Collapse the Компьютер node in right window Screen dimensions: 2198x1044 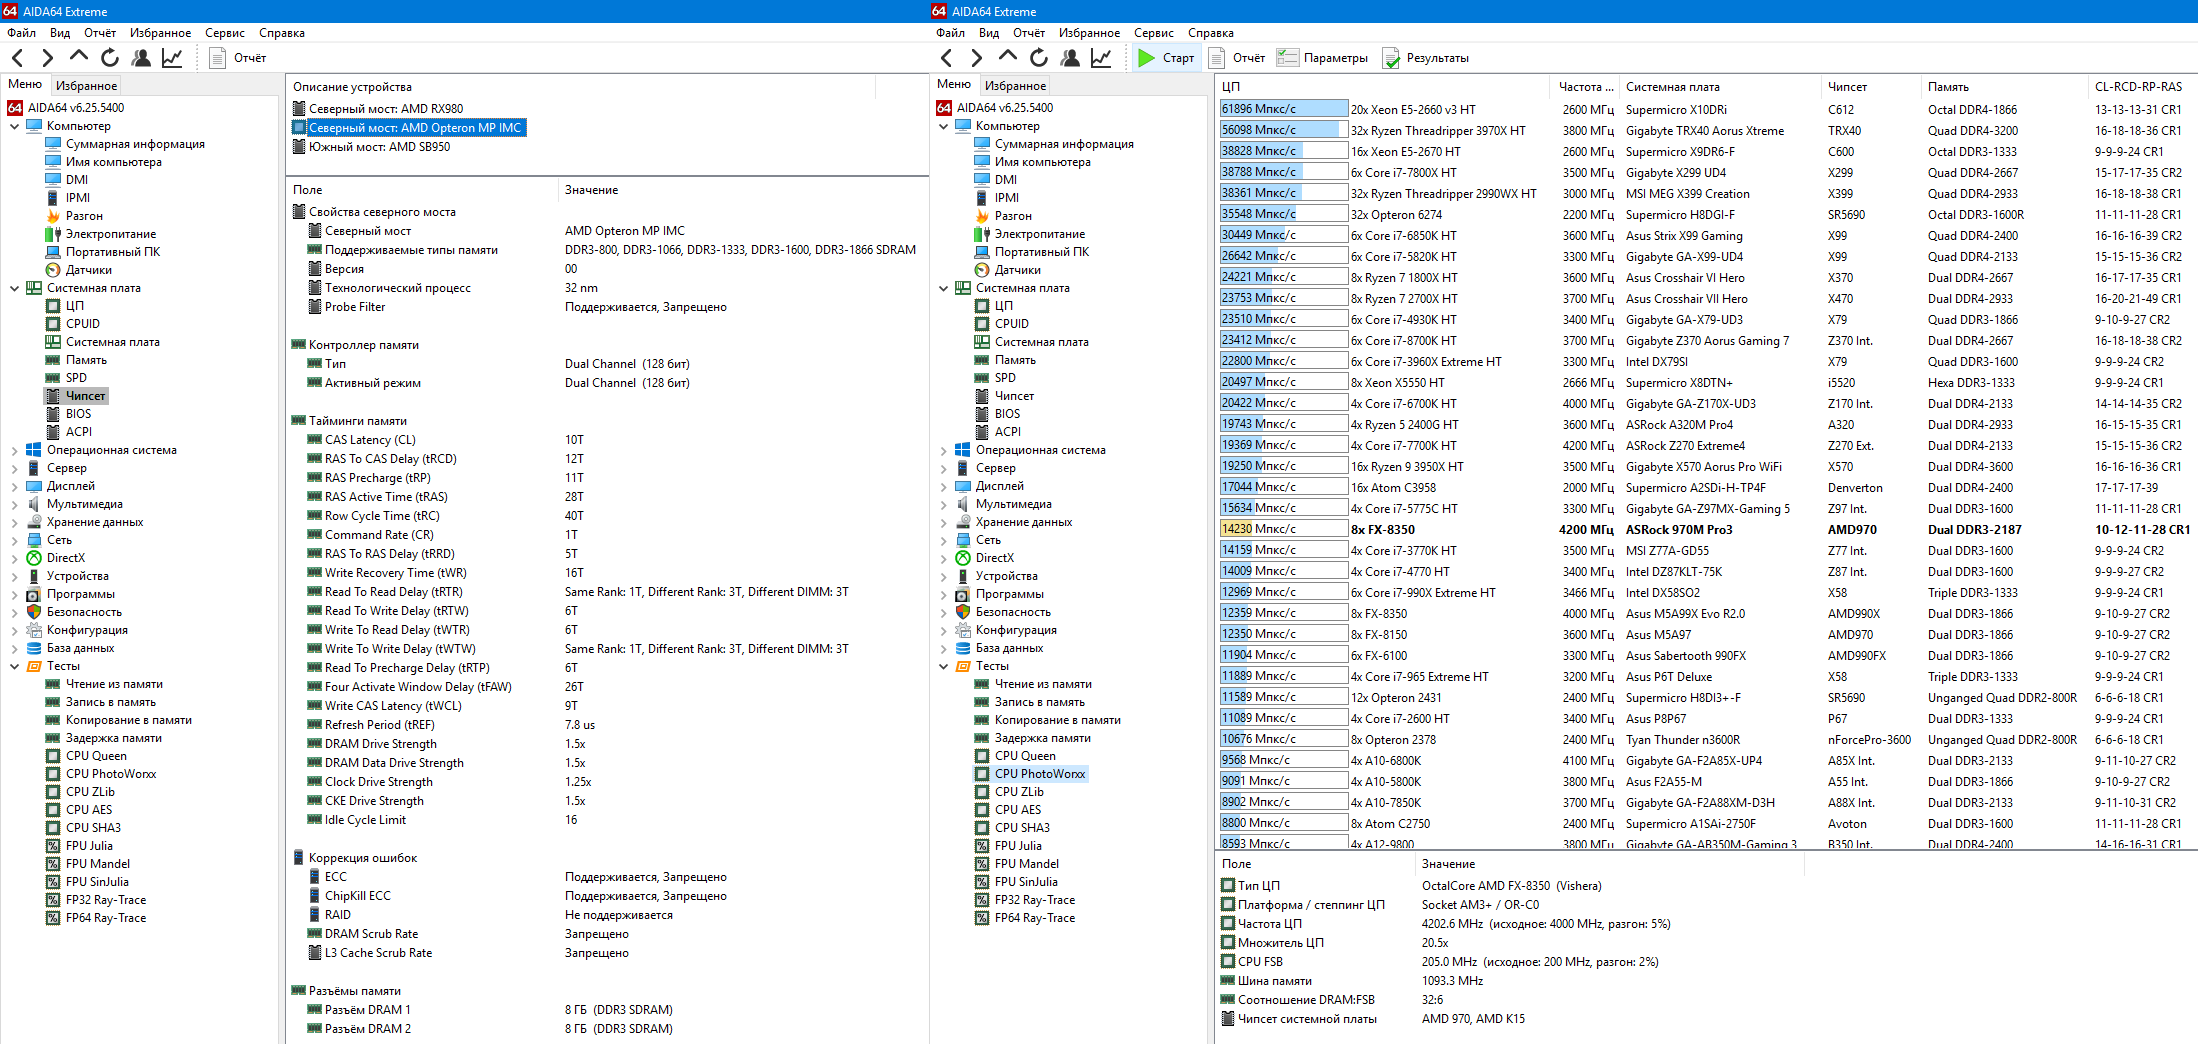tap(943, 126)
